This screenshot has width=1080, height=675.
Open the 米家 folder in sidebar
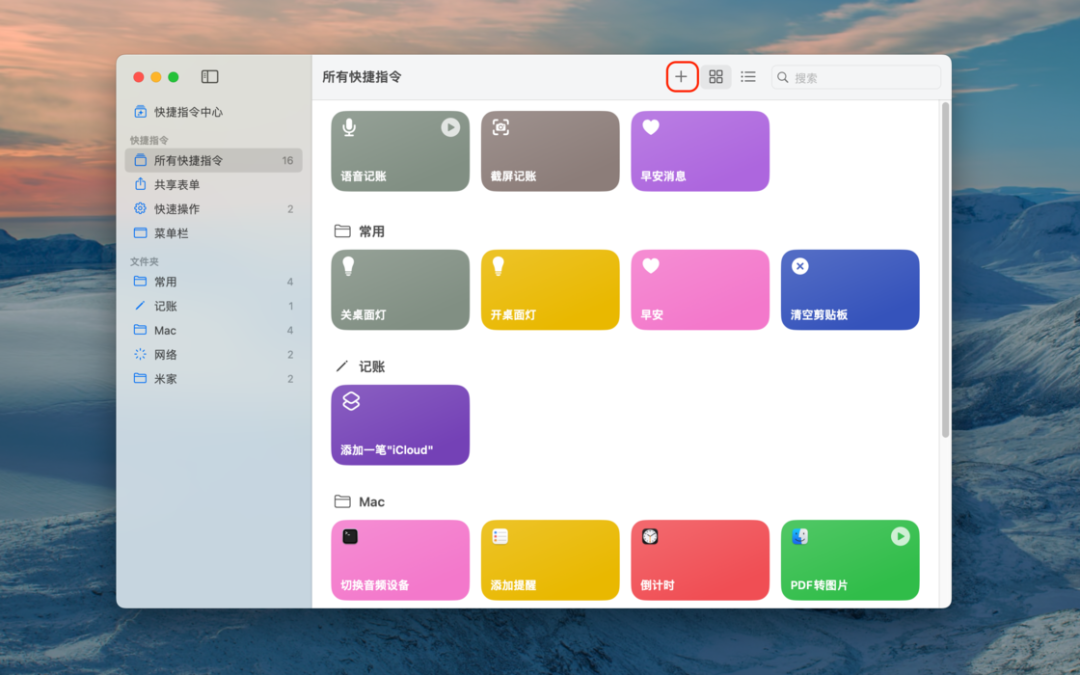click(x=214, y=379)
